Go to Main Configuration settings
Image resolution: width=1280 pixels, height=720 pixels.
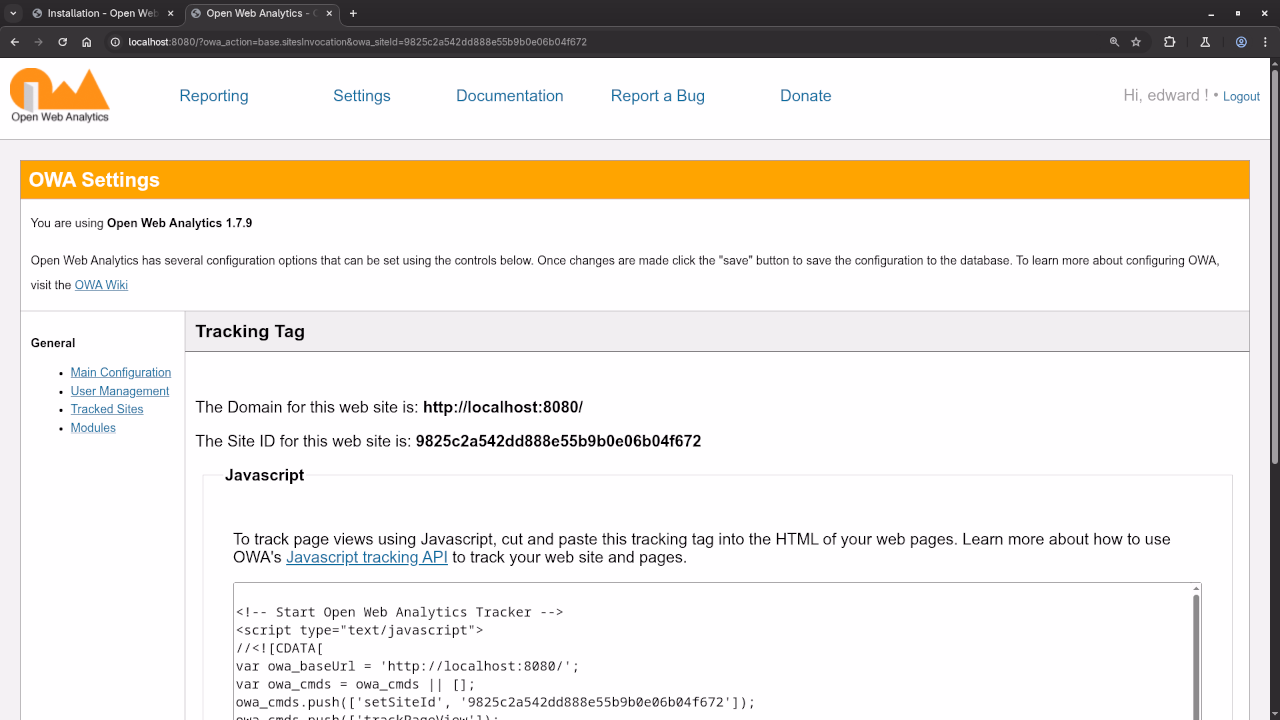pyautogui.click(x=121, y=372)
